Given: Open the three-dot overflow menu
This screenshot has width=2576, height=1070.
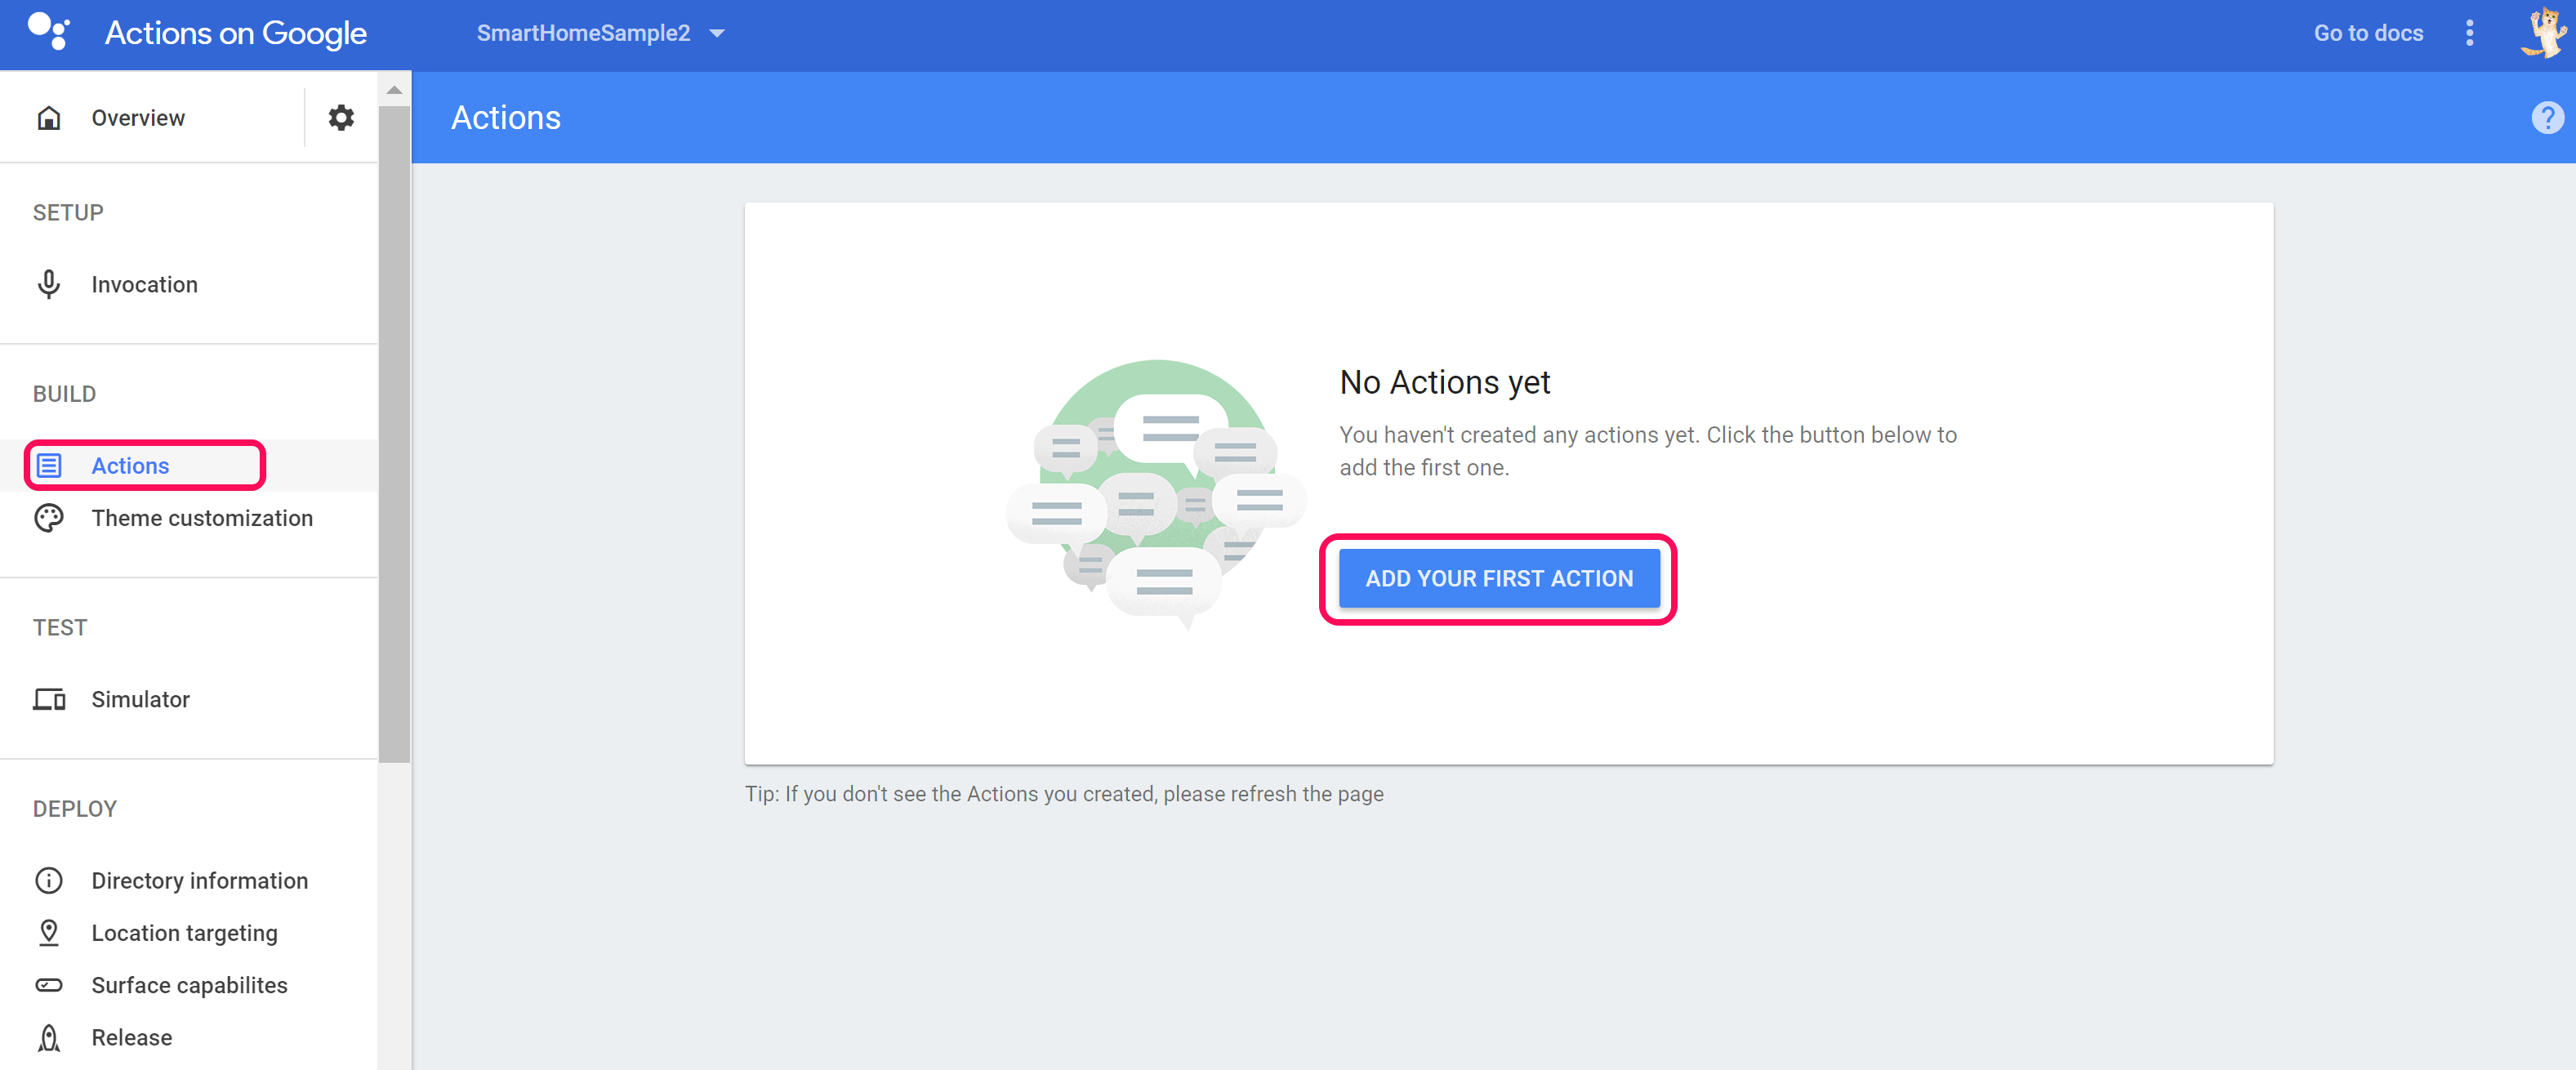Looking at the screenshot, I should tap(2469, 33).
